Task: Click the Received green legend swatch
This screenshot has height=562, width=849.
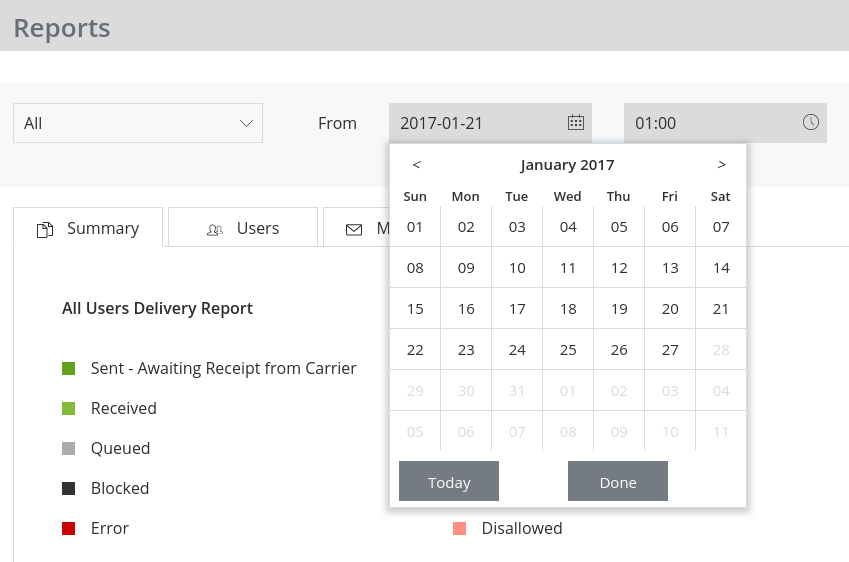Action: click(x=68, y=408)
